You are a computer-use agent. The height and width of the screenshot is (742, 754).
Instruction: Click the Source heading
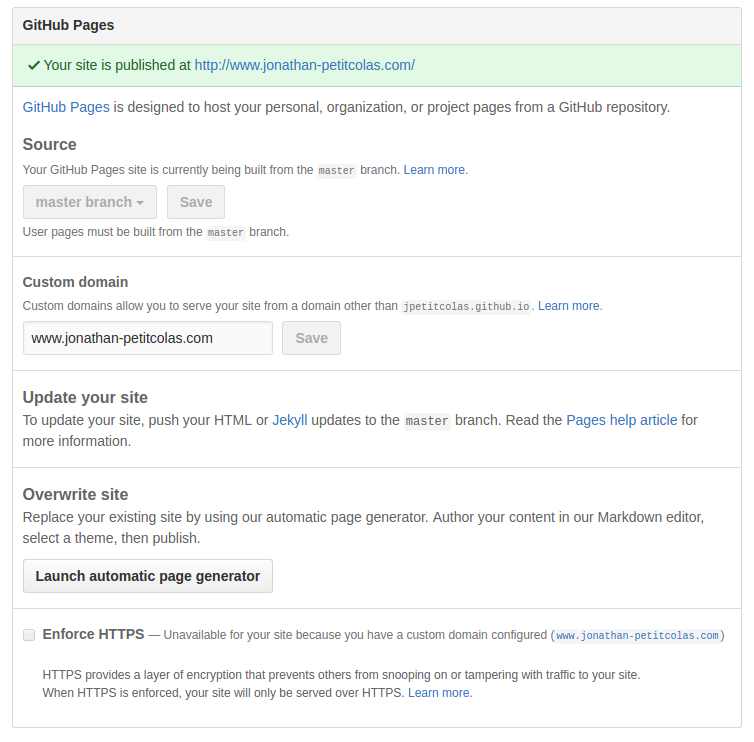click(x=50, y=144)
